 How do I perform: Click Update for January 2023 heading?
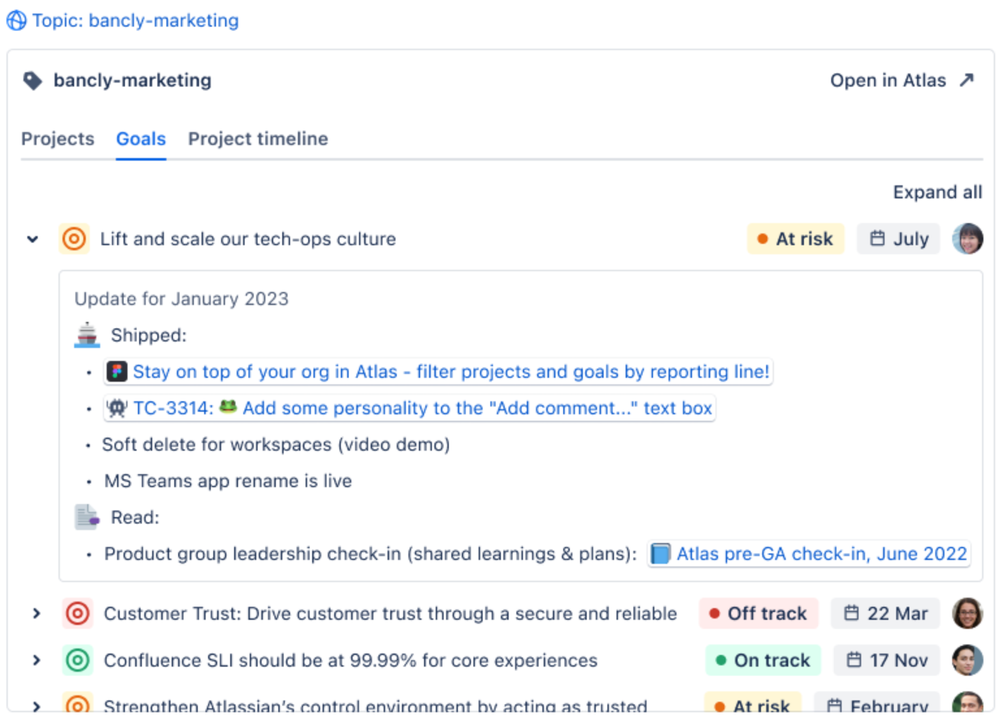pyautogui.click(x=182, y=299)
